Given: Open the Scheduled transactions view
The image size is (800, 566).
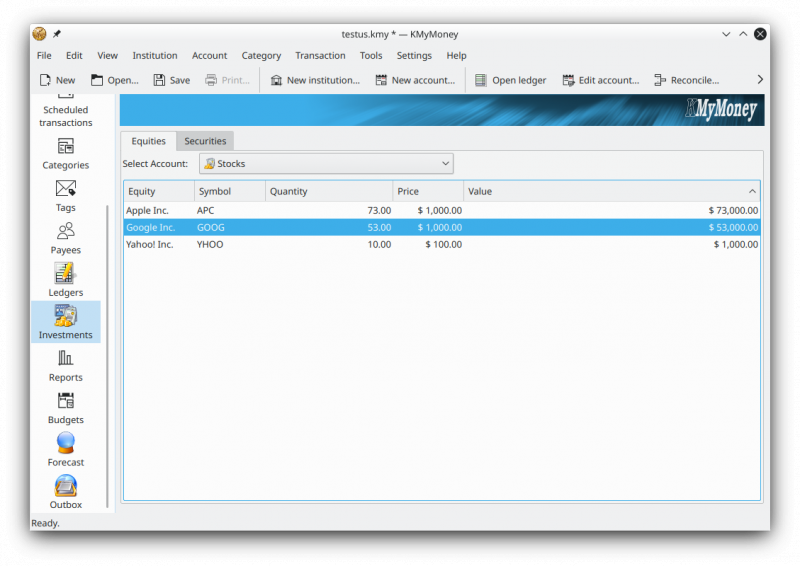Looking at the screenshot, I should pyautogui.click(x=65, y=111).
